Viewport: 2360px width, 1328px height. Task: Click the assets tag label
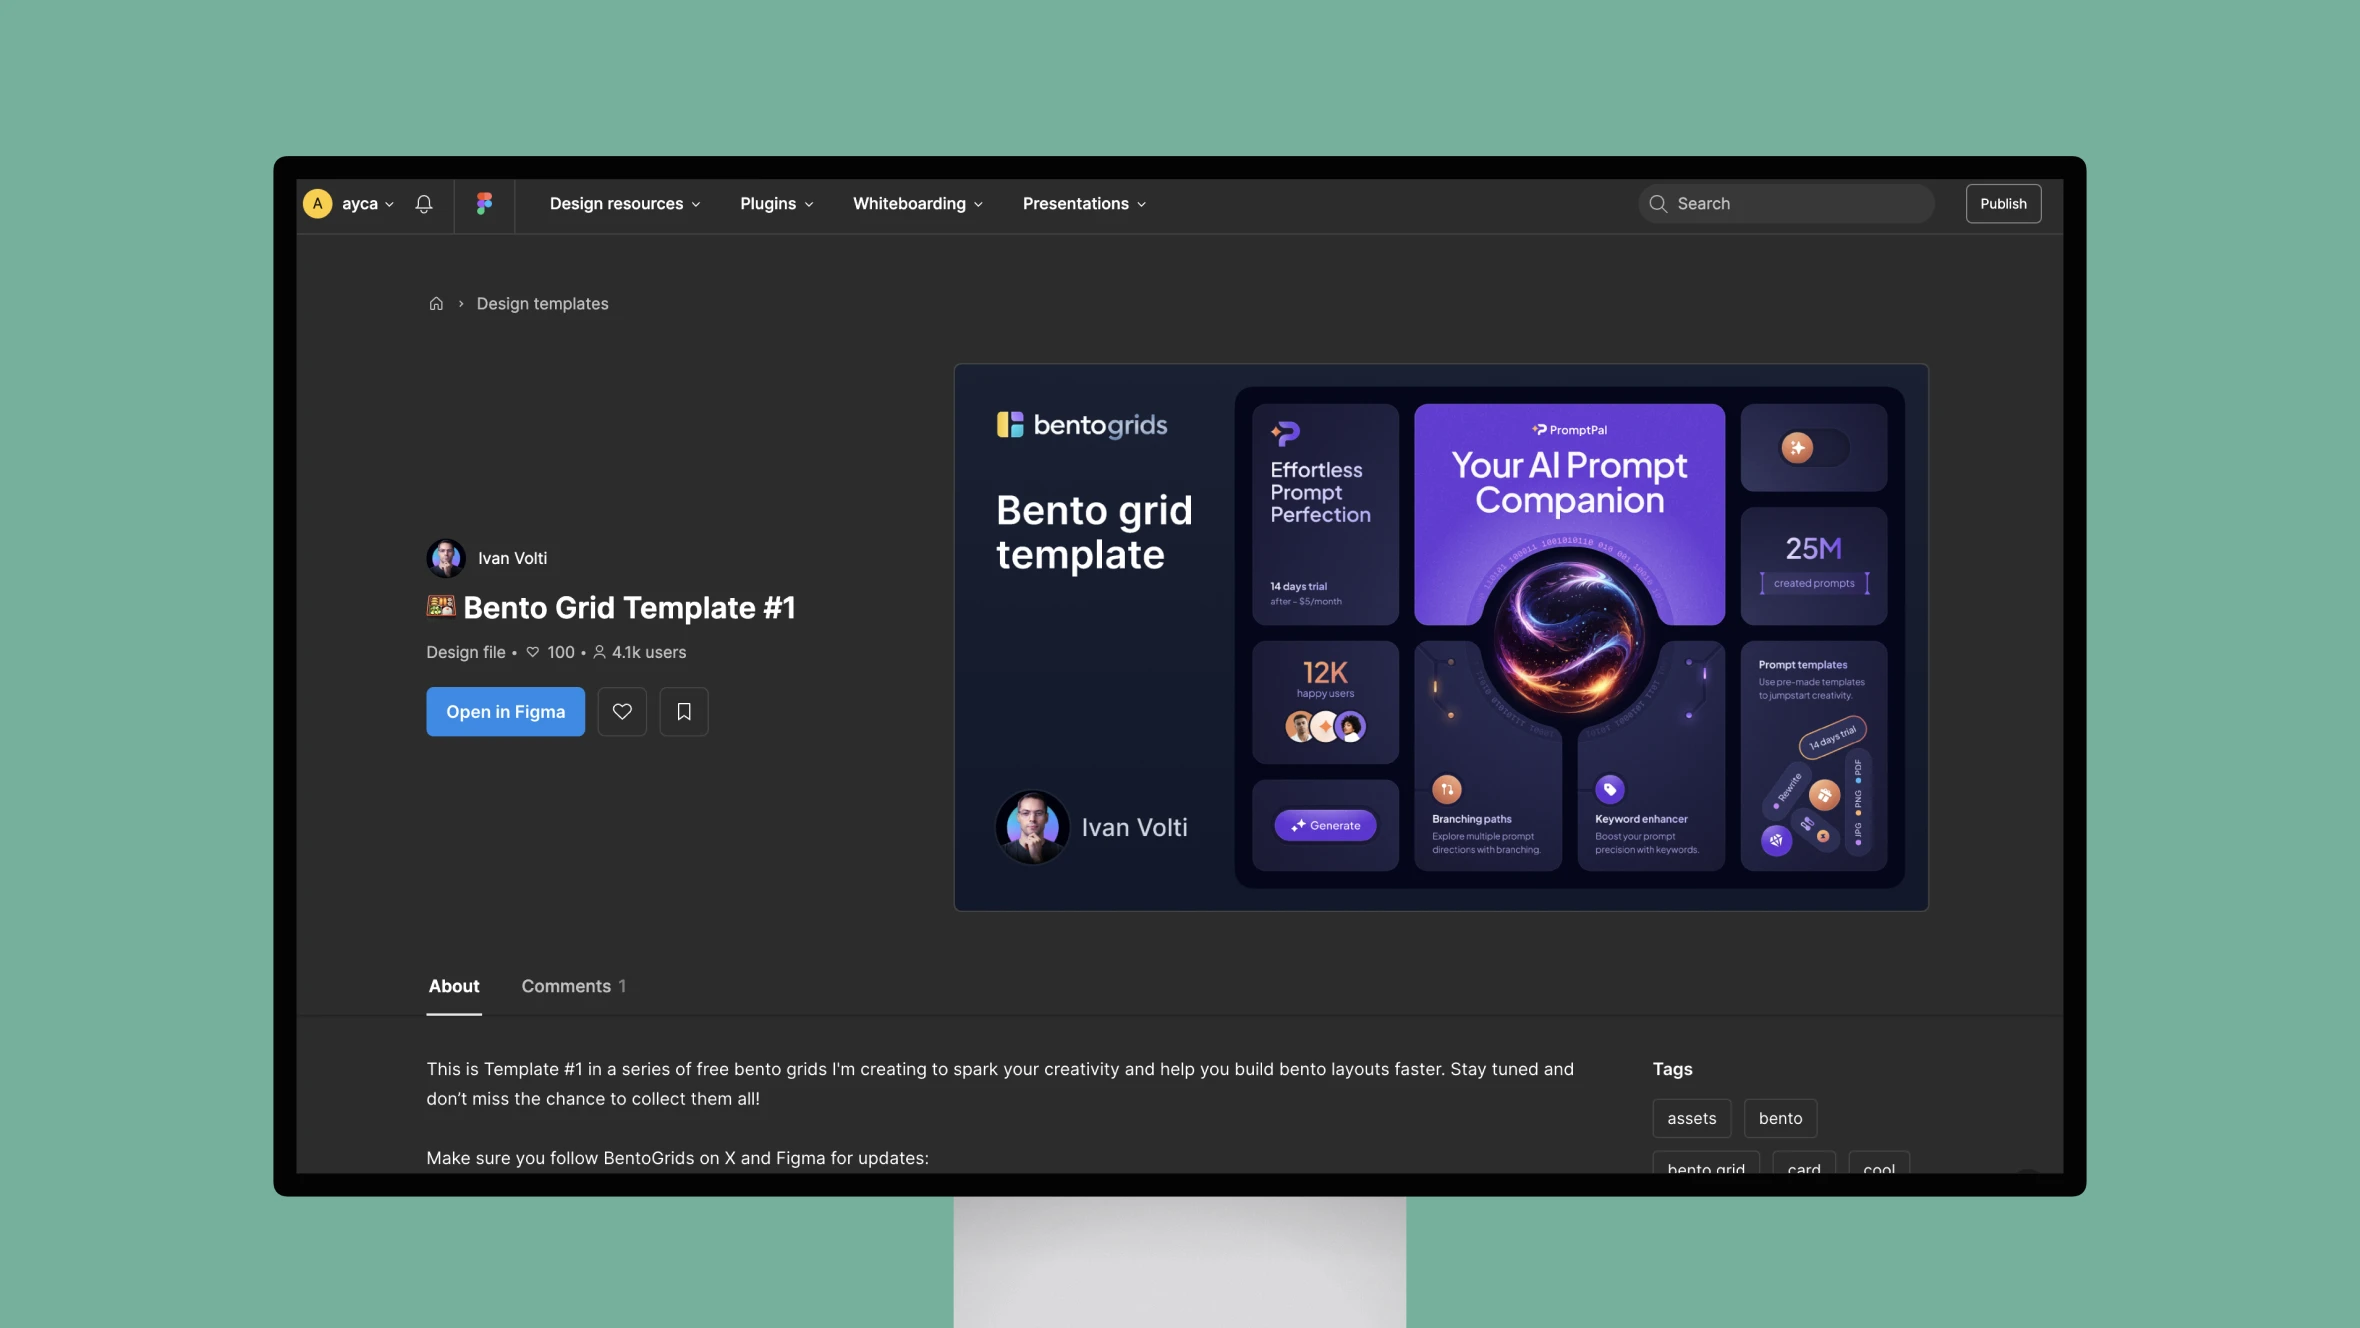point(1691,1119)
